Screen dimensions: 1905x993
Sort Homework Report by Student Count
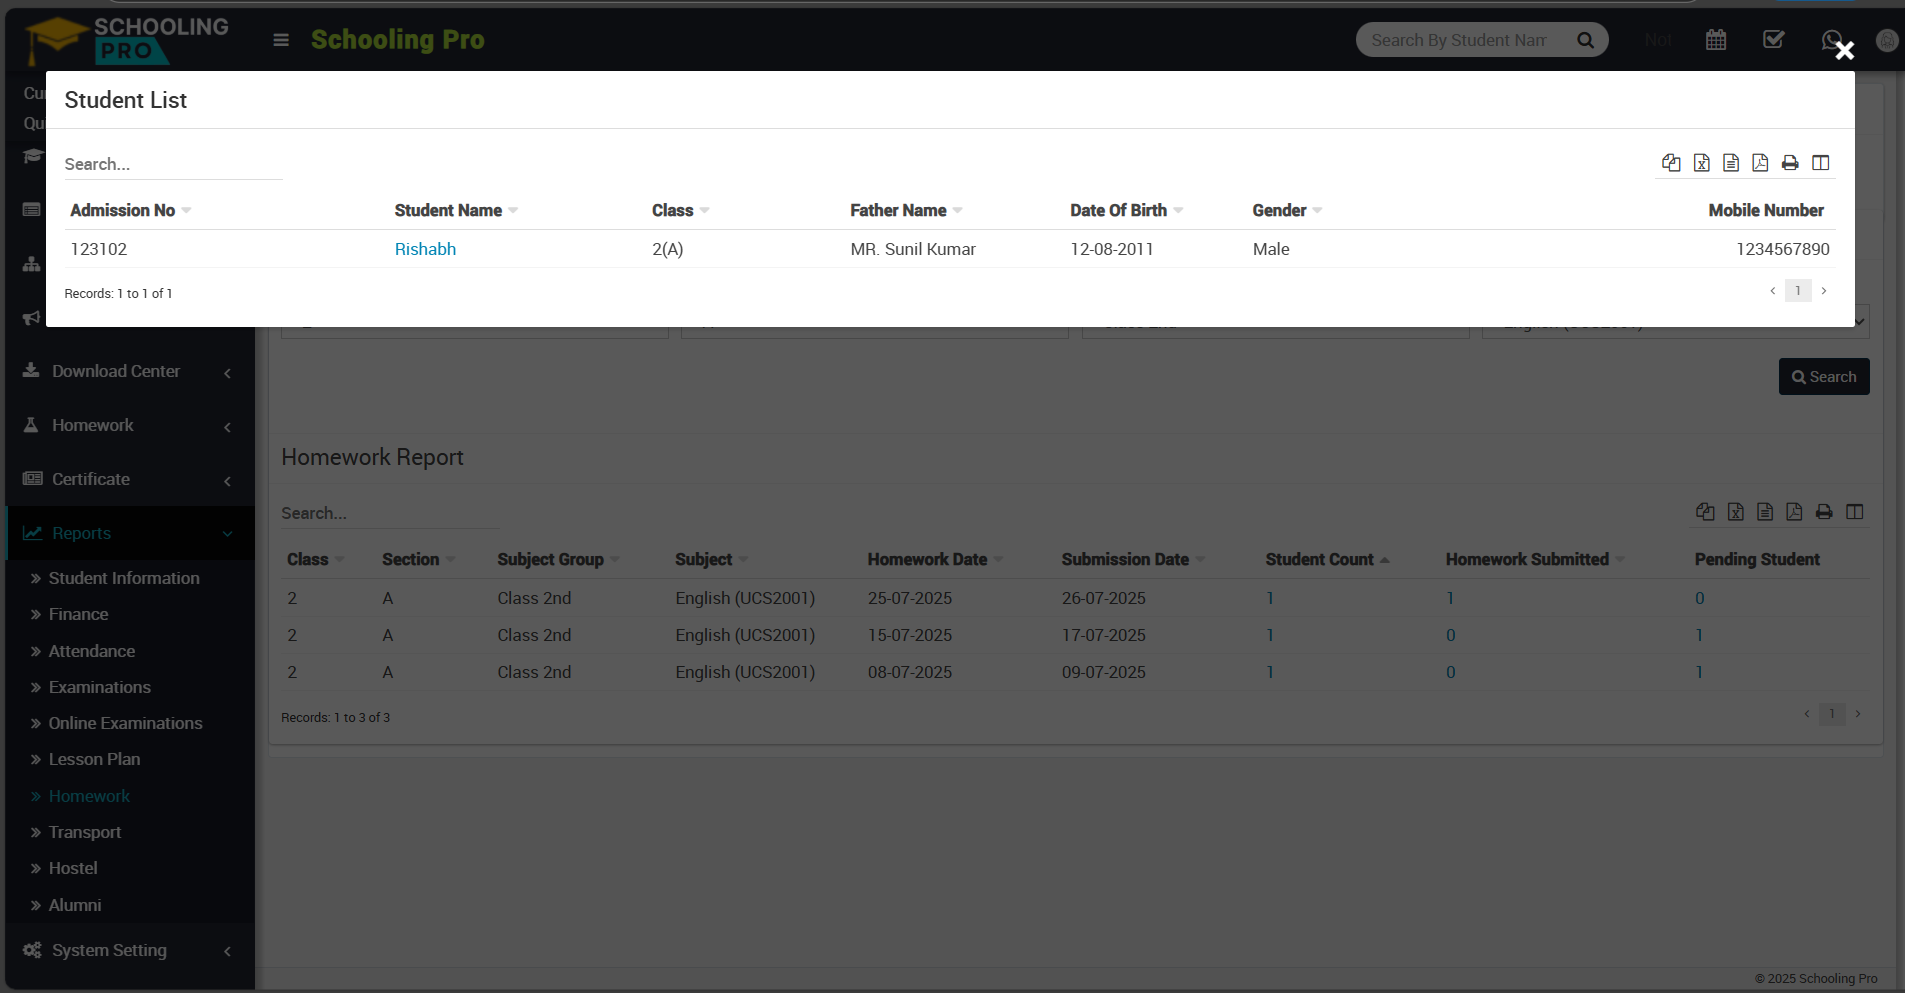click(1327, 559)
